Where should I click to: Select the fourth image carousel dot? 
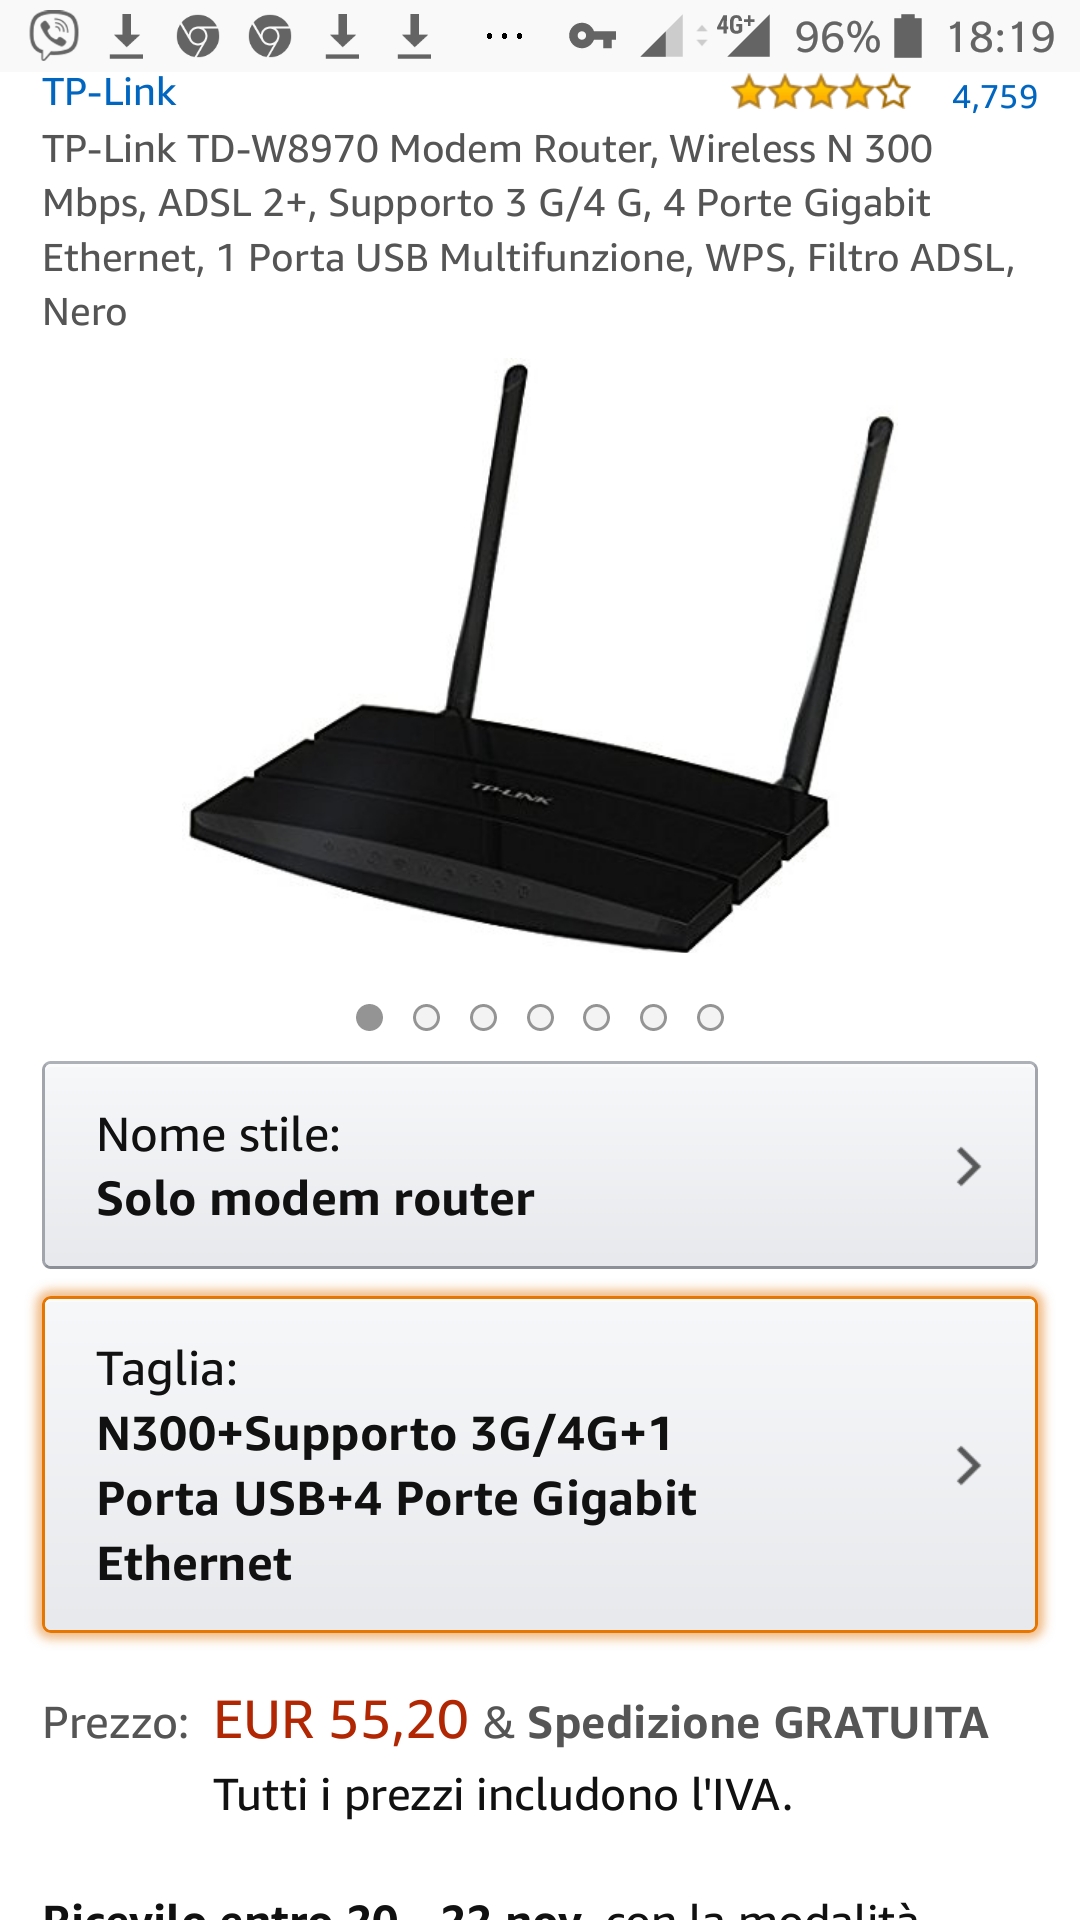coord(540,1017)
